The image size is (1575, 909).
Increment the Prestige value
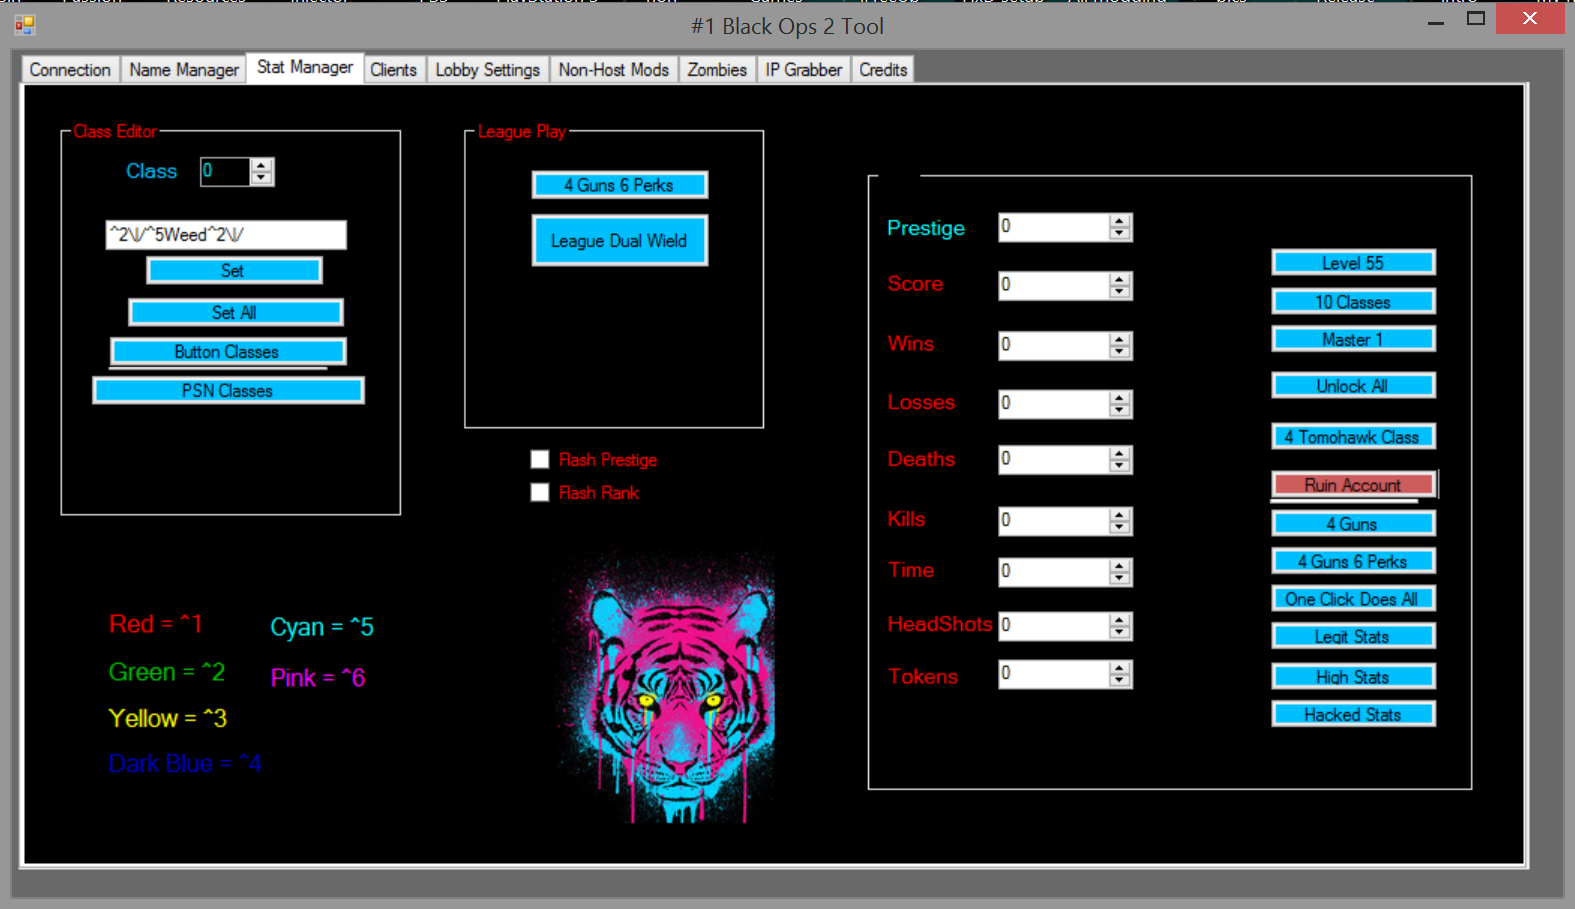[x=1120, y=221]
